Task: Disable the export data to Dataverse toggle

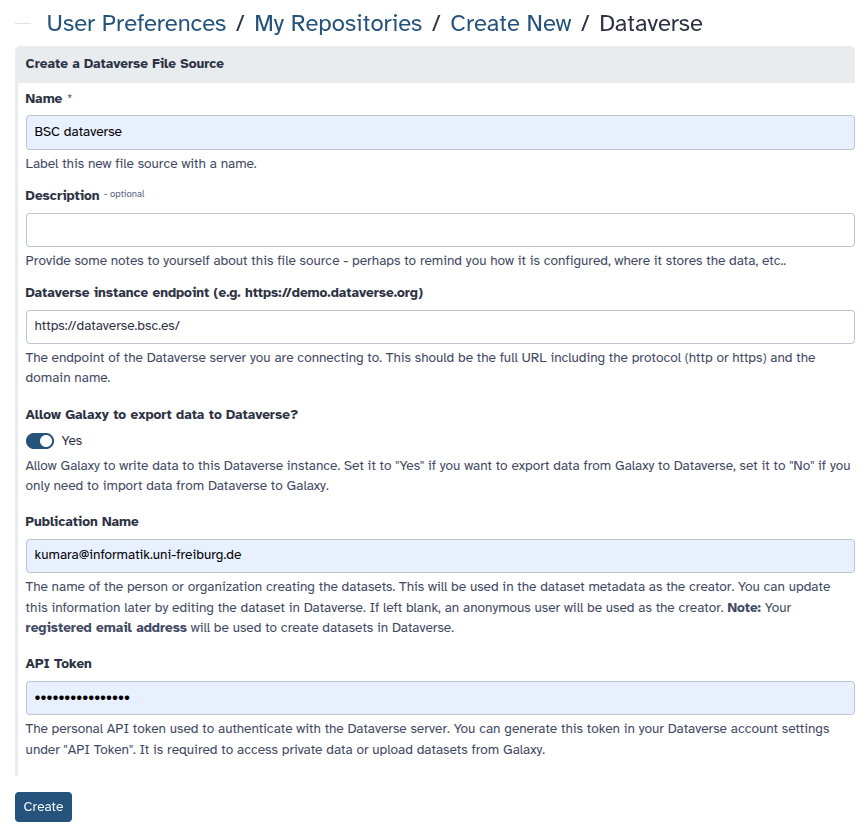Action: 39,440
